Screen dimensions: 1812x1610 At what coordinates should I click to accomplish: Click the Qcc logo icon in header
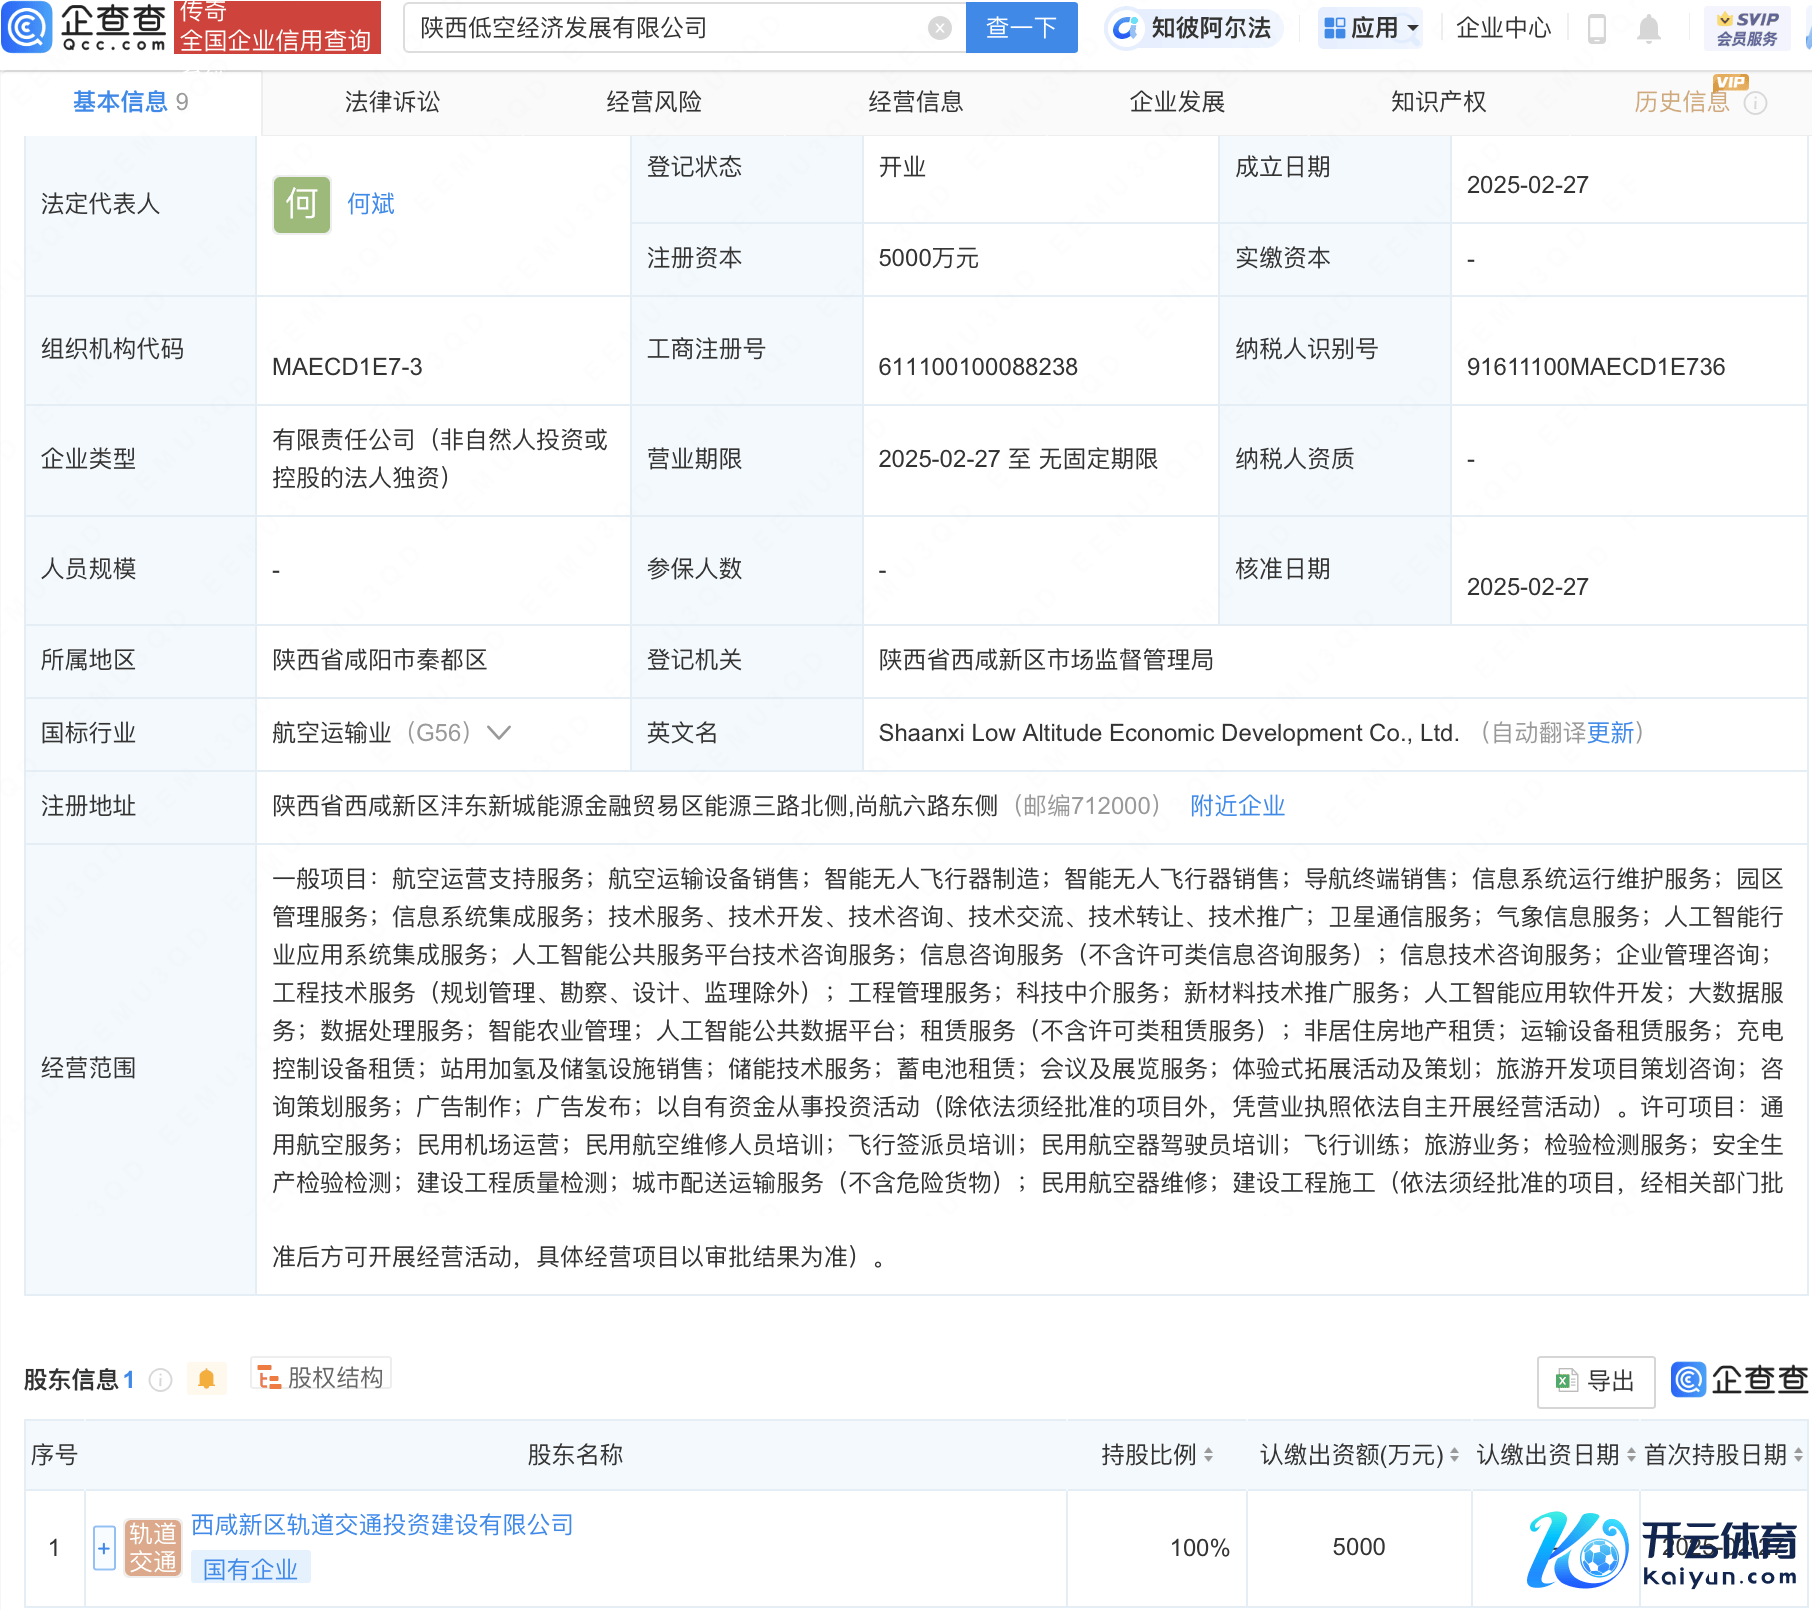pos(27,27)
